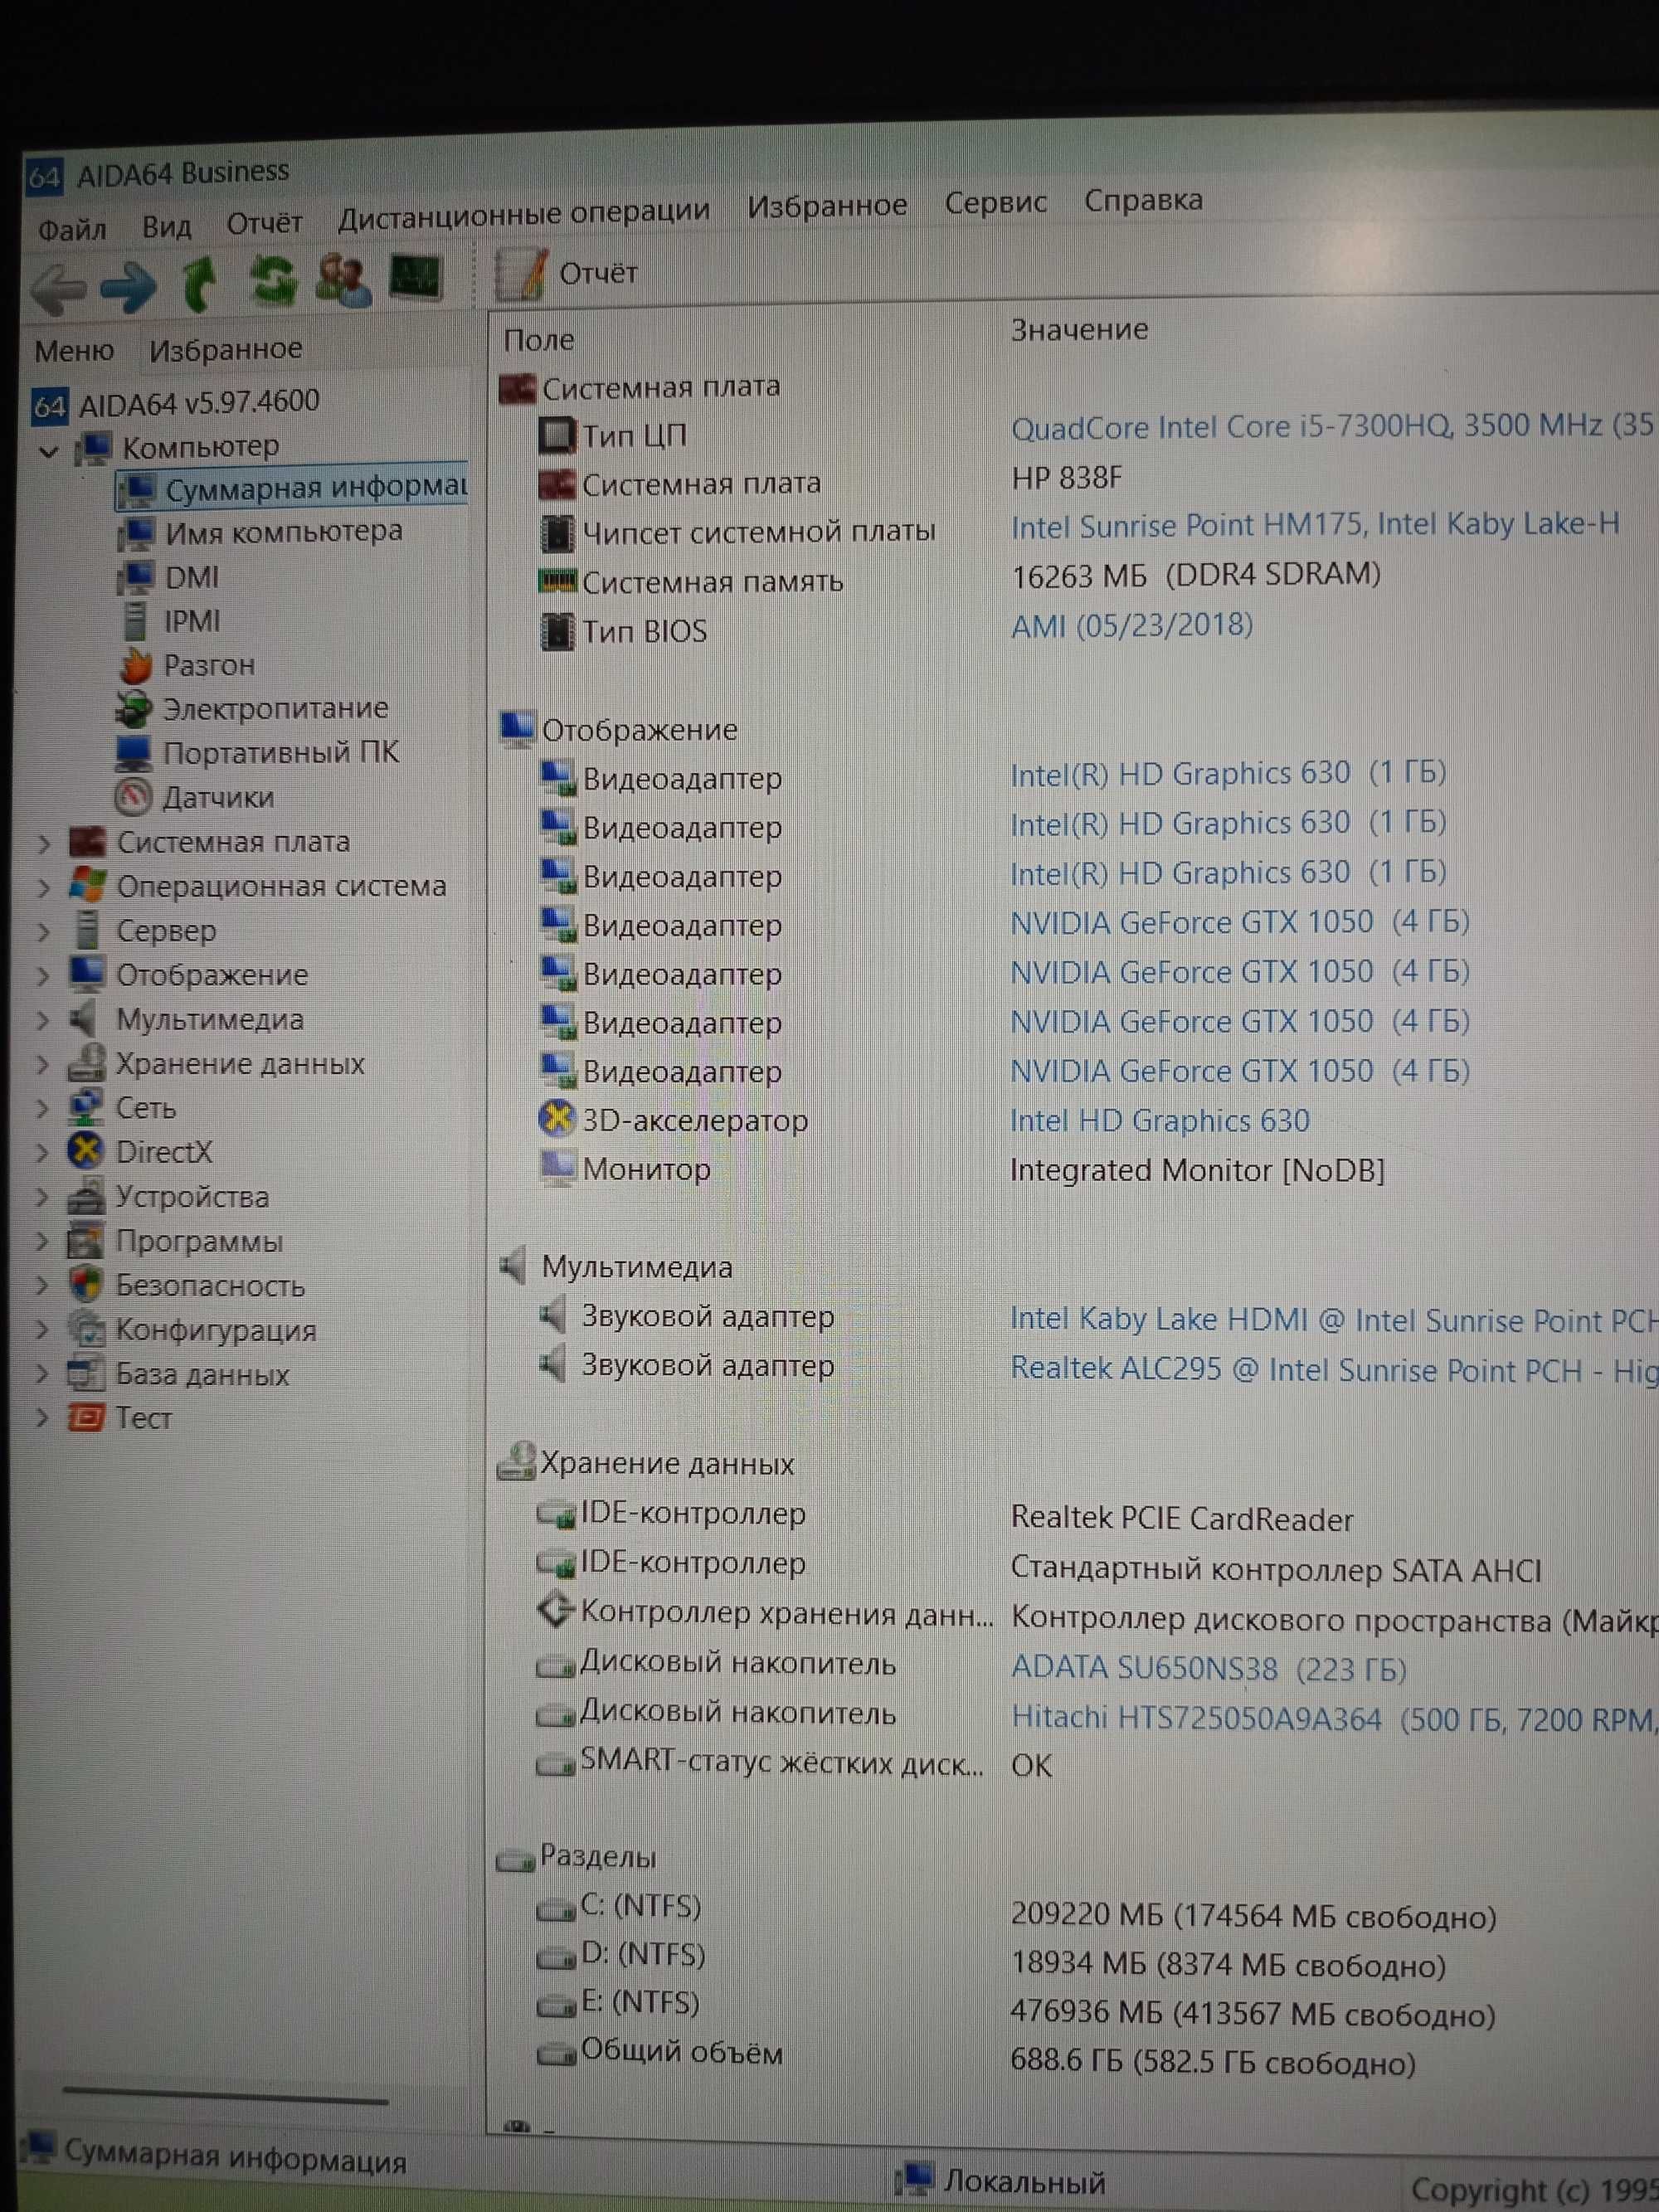1659x2212 pixels.
Task: Expand the Отображение tree node
Action: [43, 977]
